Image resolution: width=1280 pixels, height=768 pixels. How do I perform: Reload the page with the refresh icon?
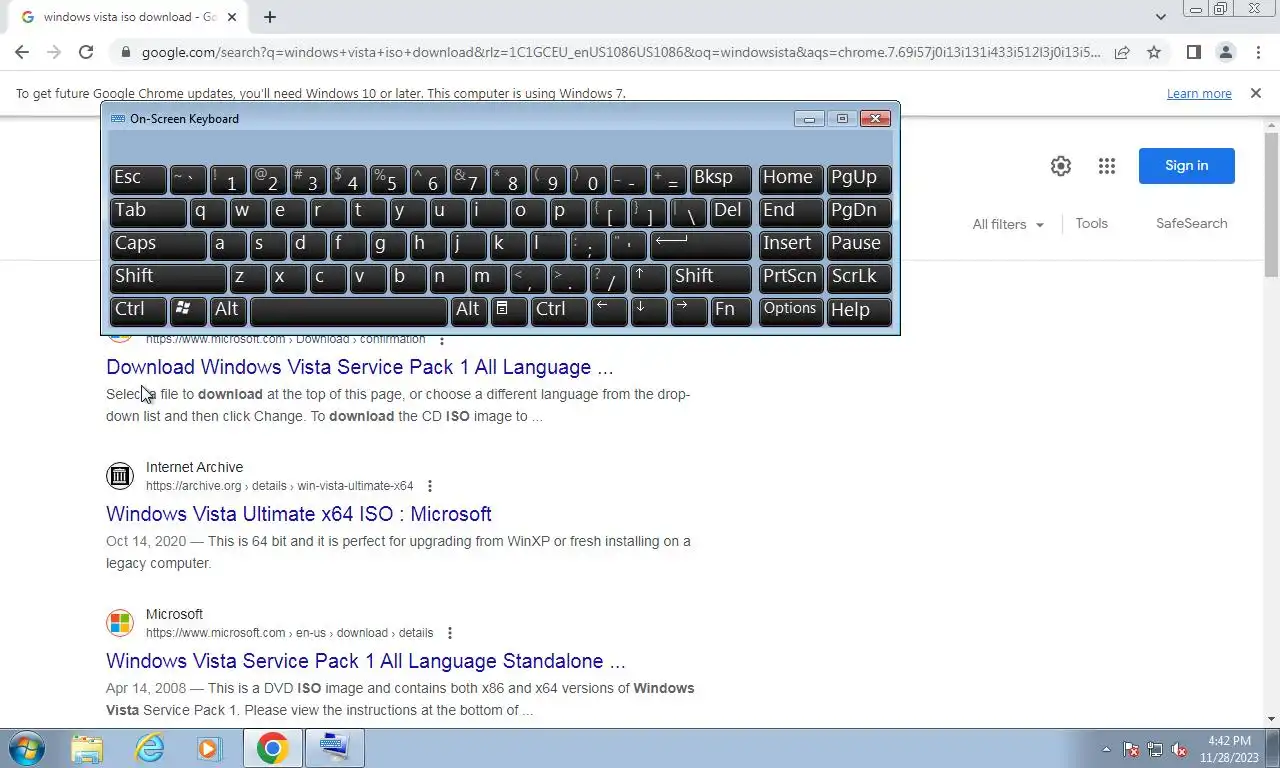point(86,52)
